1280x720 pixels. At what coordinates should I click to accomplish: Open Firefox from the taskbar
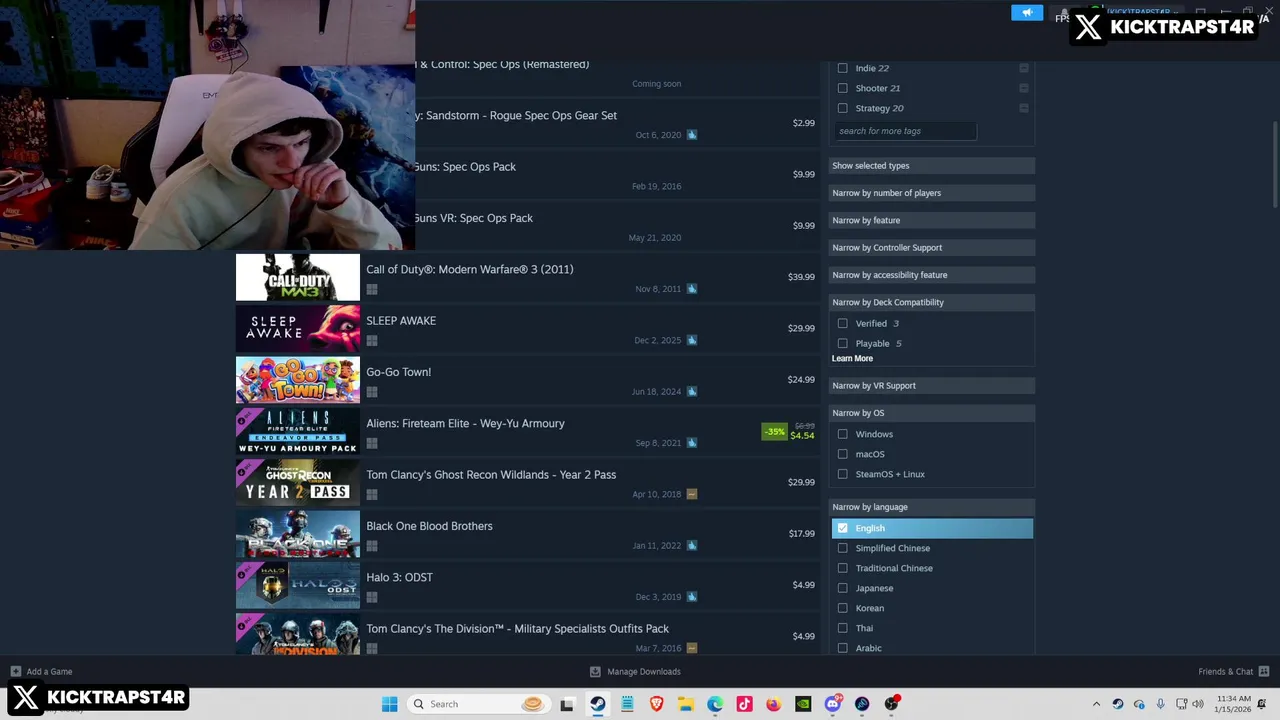[774, 704]
